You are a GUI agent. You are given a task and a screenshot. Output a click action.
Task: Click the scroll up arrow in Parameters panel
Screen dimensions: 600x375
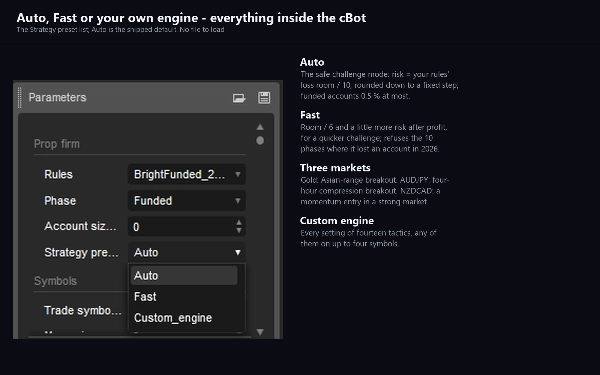[x=260, y=127]
